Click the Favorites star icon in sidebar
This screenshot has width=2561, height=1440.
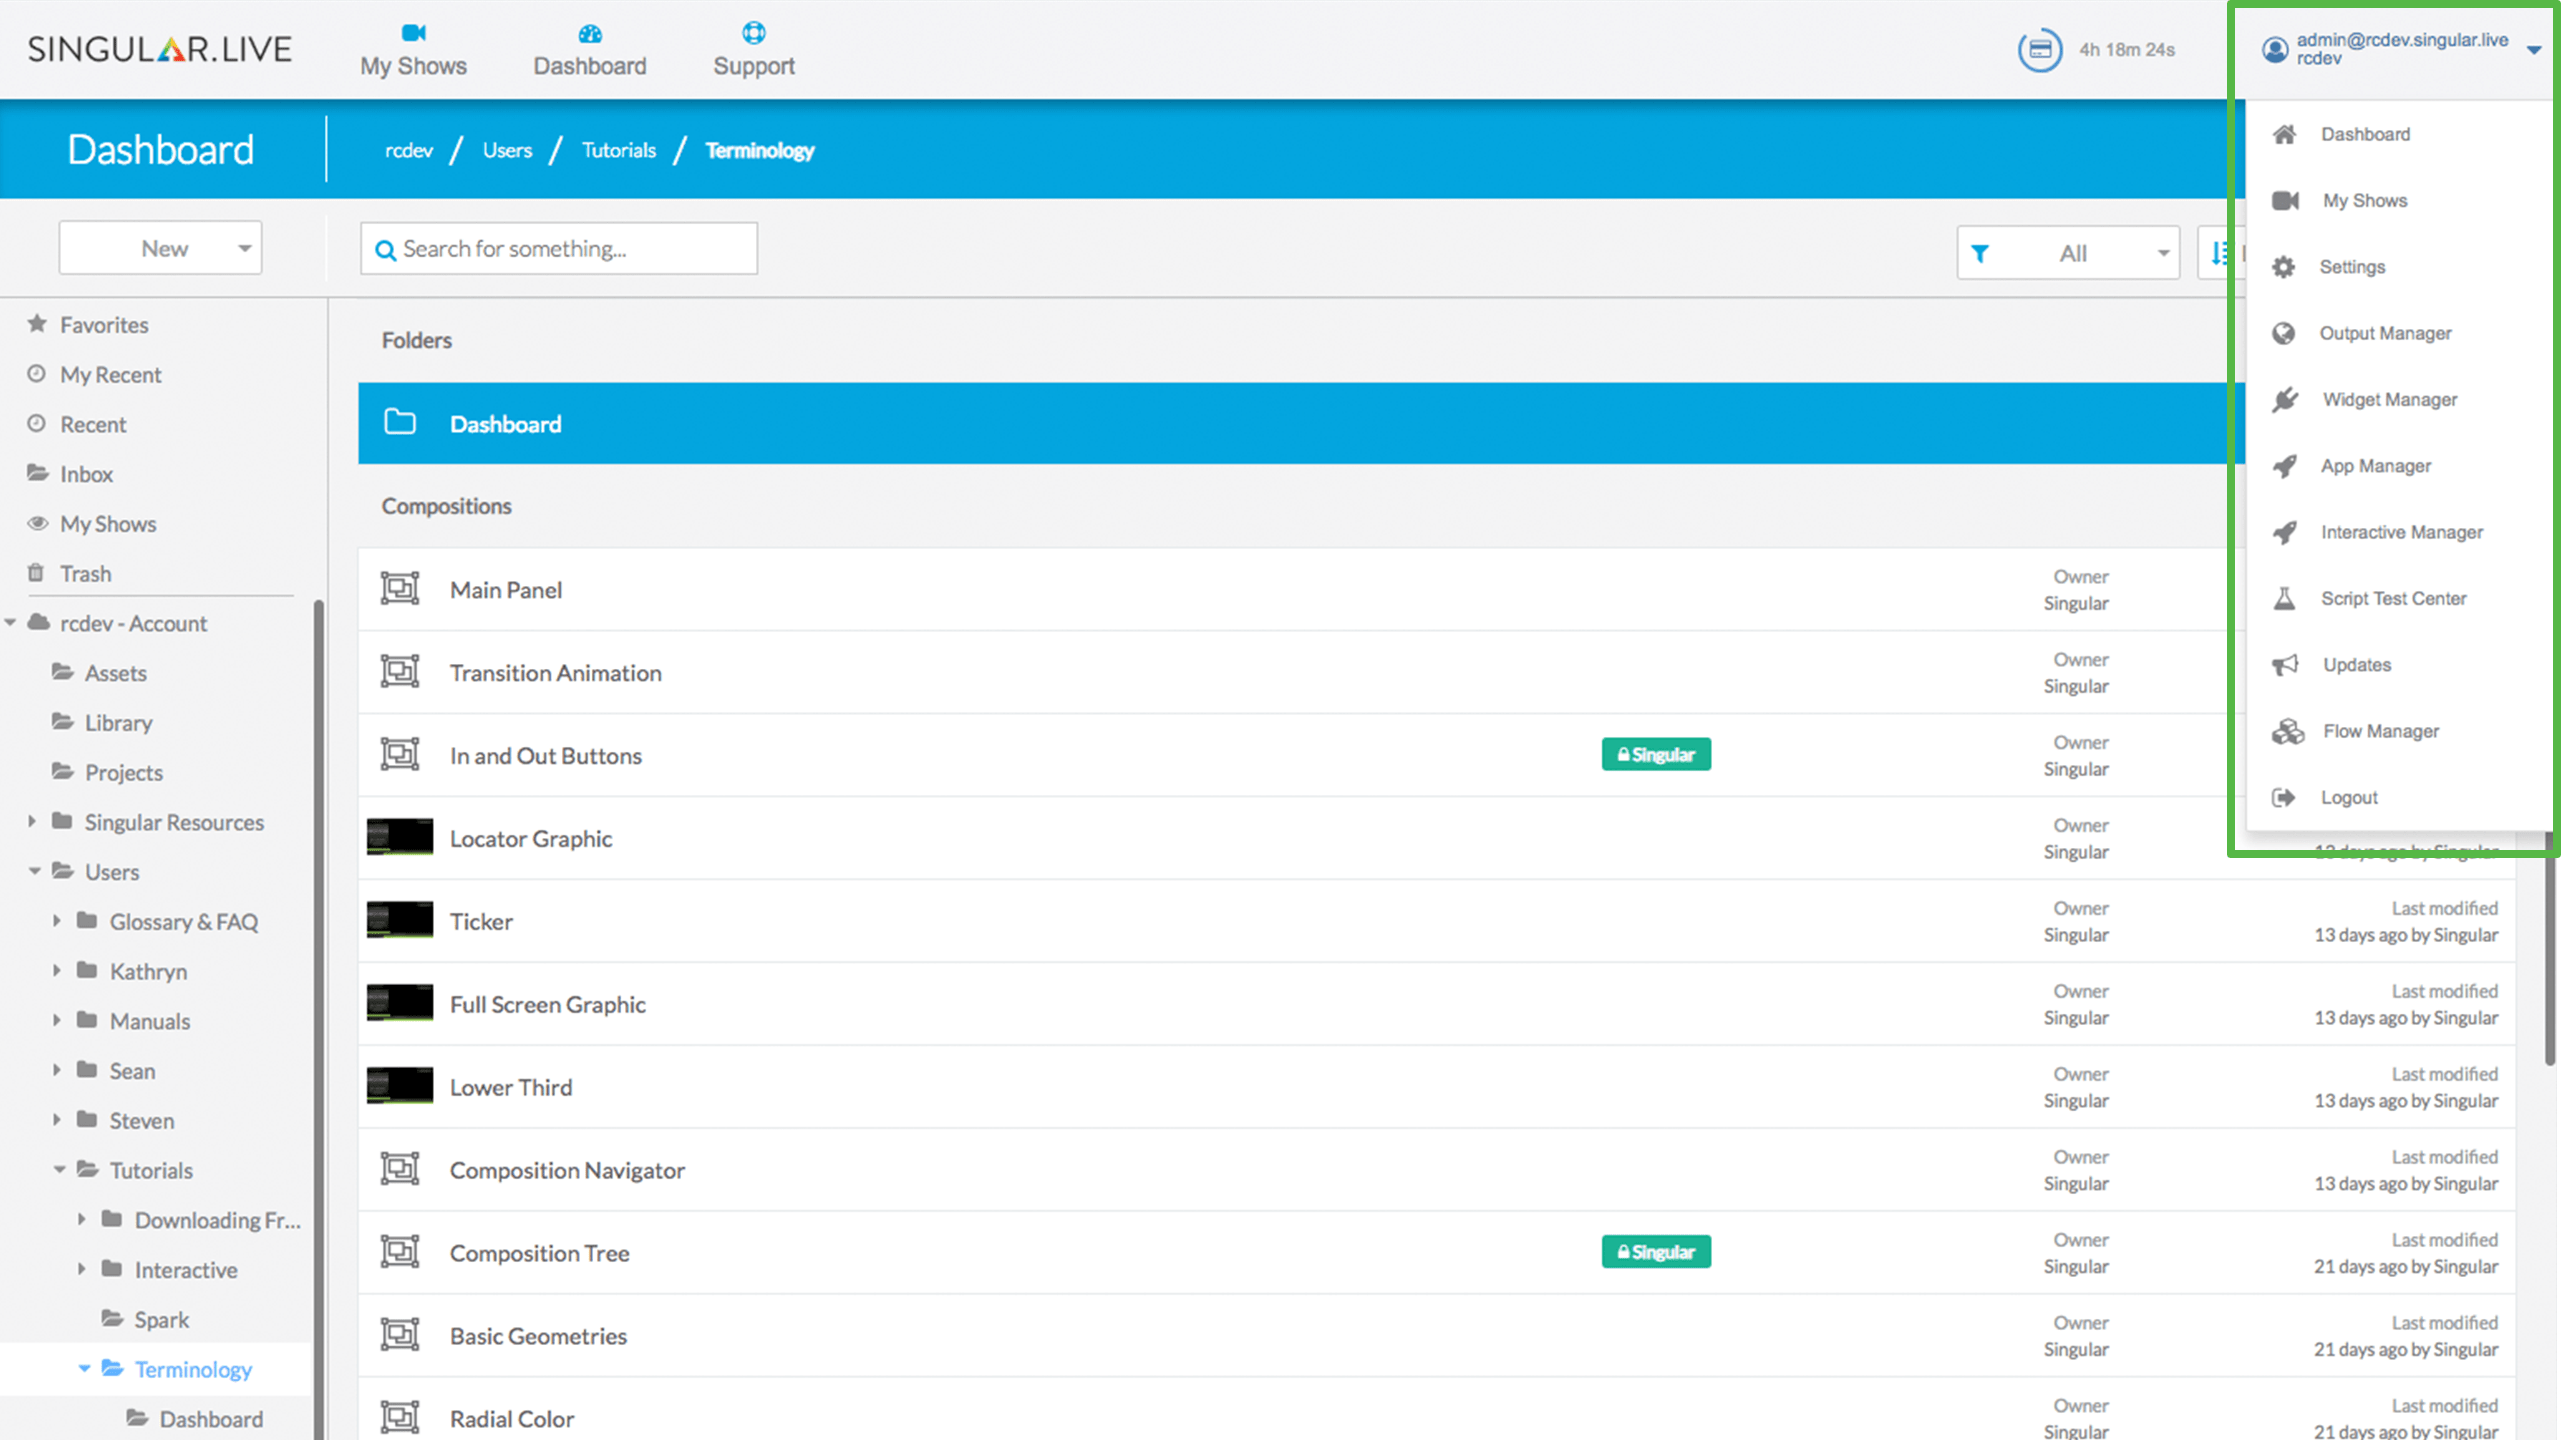tap(37, 324)
